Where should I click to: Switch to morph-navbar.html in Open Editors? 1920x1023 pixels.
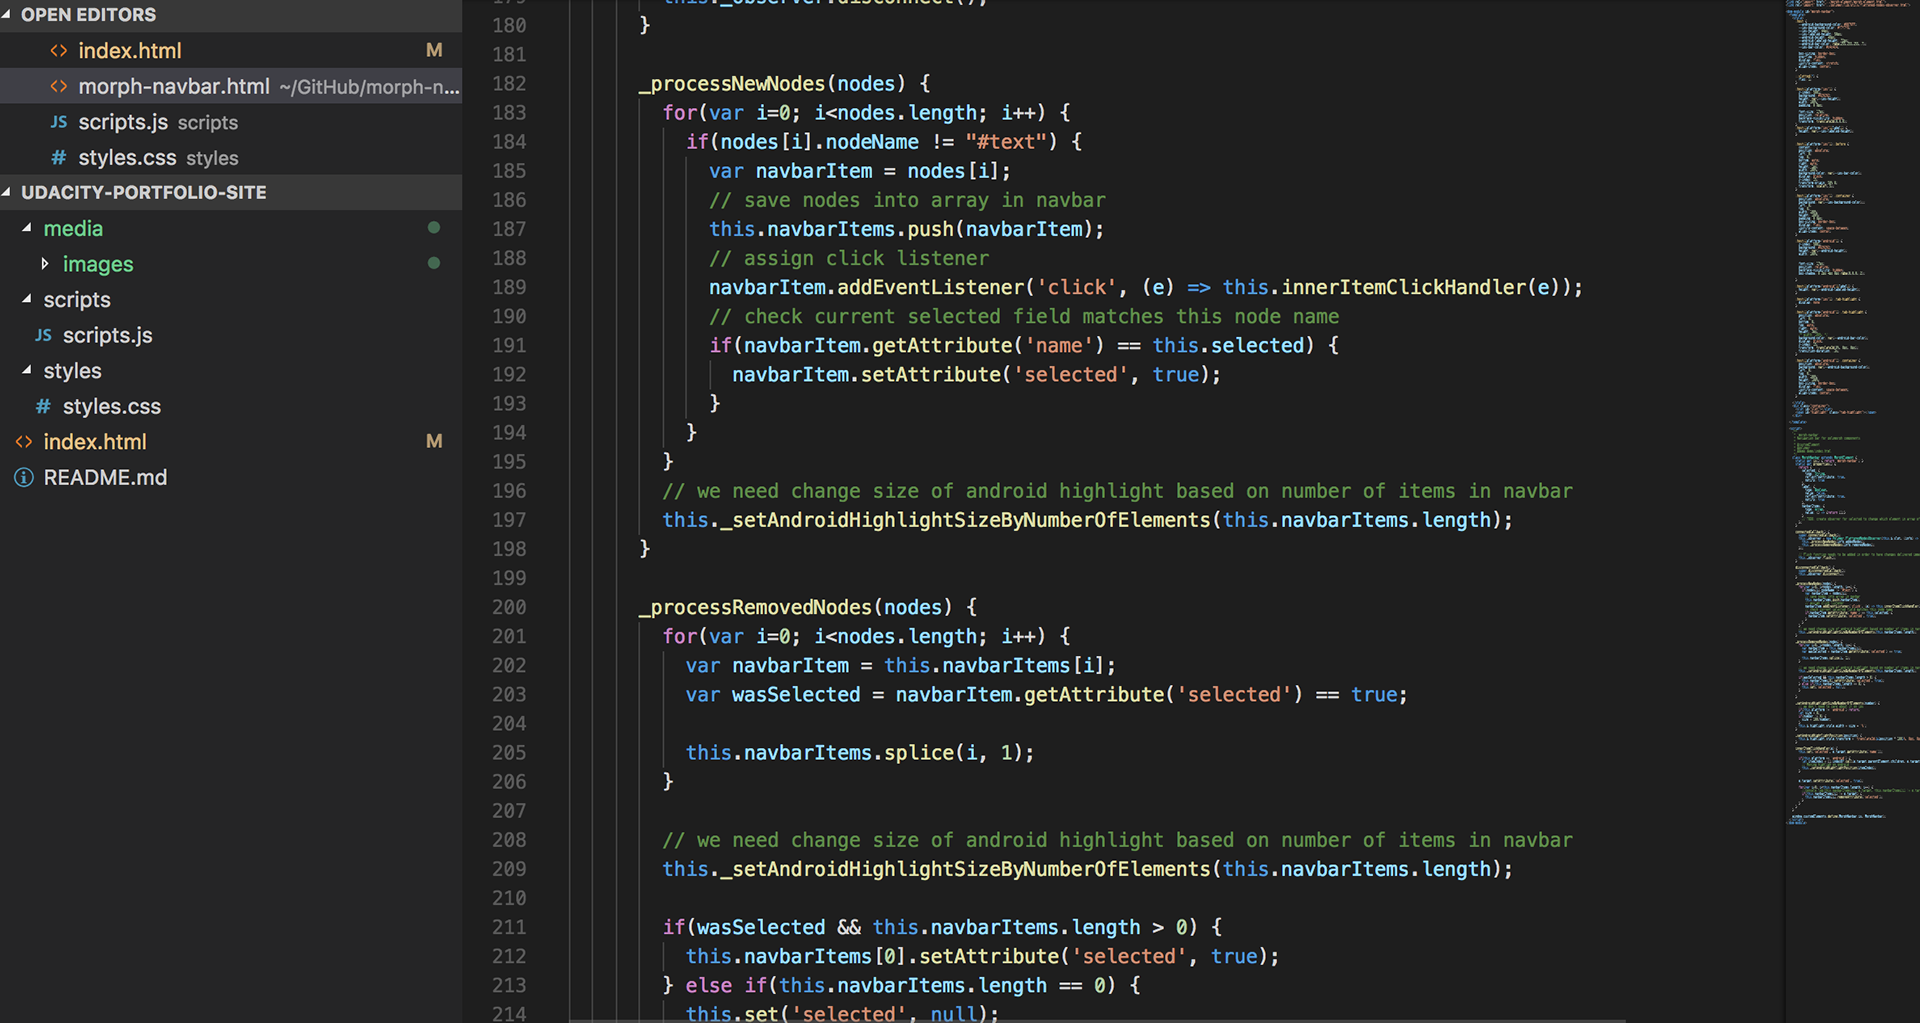point(174,87)
